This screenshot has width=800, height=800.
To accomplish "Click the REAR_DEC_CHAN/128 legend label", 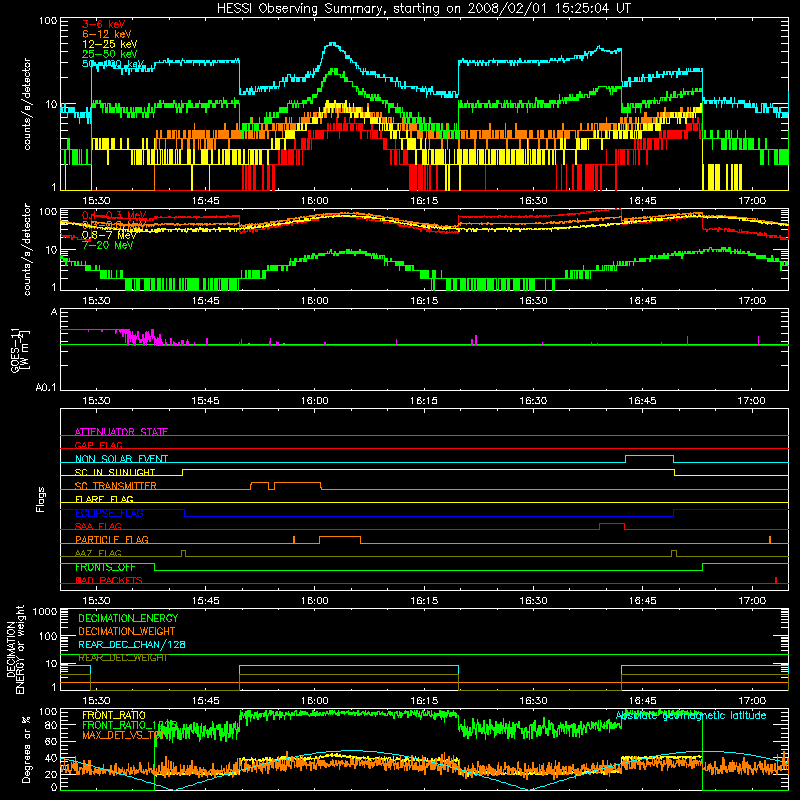I will pos(132,644).
